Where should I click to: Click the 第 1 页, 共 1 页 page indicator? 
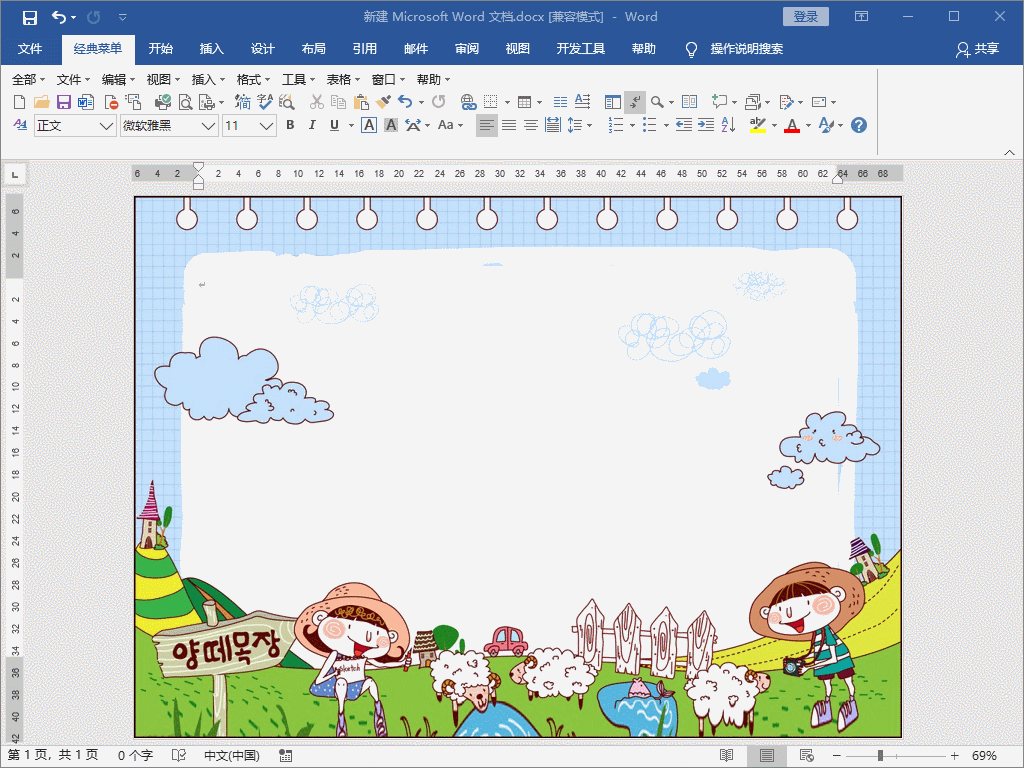(x=53, y=756)
